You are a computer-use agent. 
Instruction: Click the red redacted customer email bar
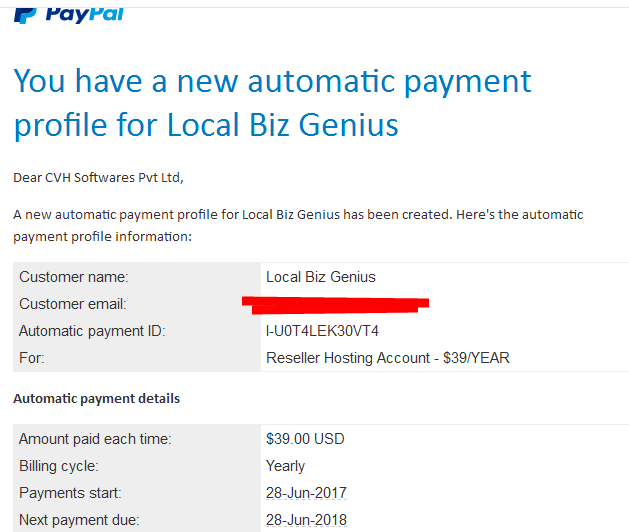tap(335, 305)
